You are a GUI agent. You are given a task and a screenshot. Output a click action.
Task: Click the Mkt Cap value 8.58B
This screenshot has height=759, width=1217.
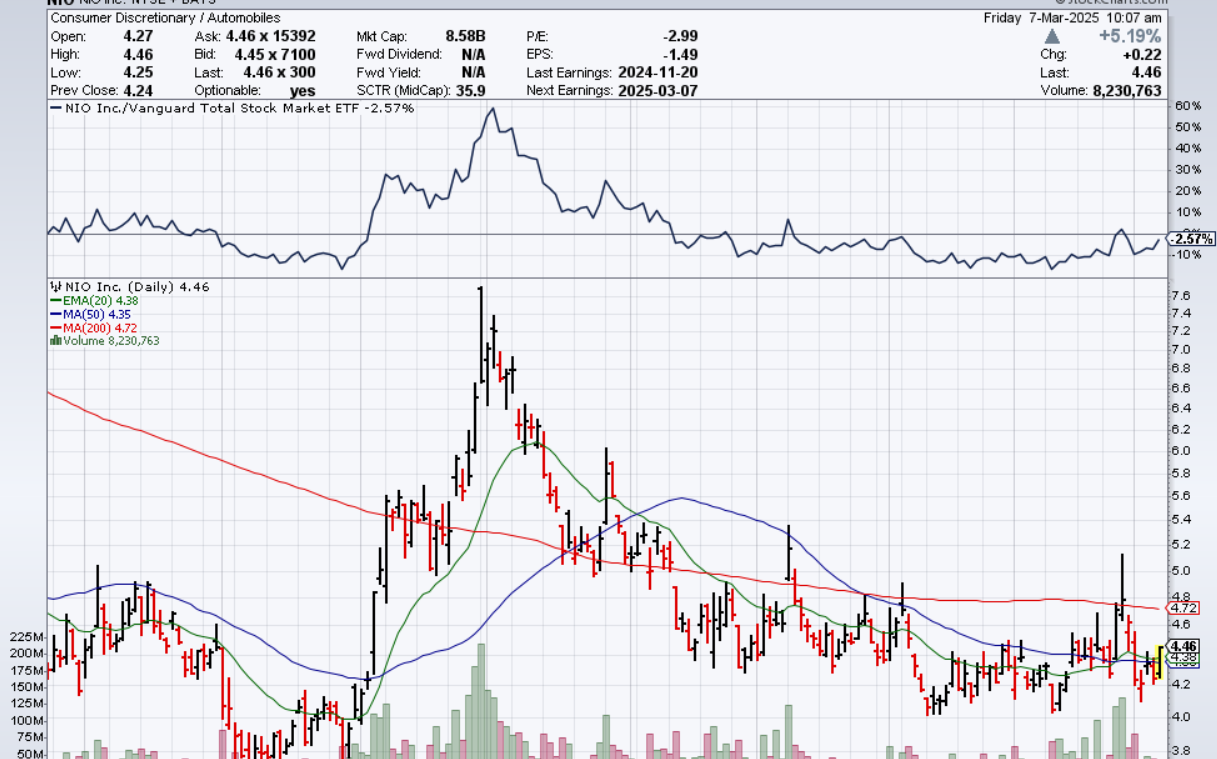pos(464,36)
